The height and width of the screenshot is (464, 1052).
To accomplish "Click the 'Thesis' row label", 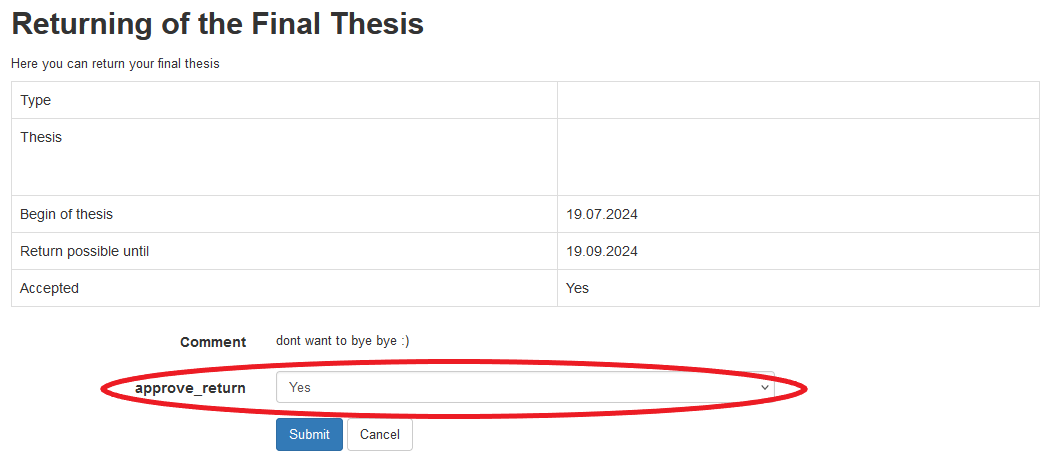I will coord(41,137).
